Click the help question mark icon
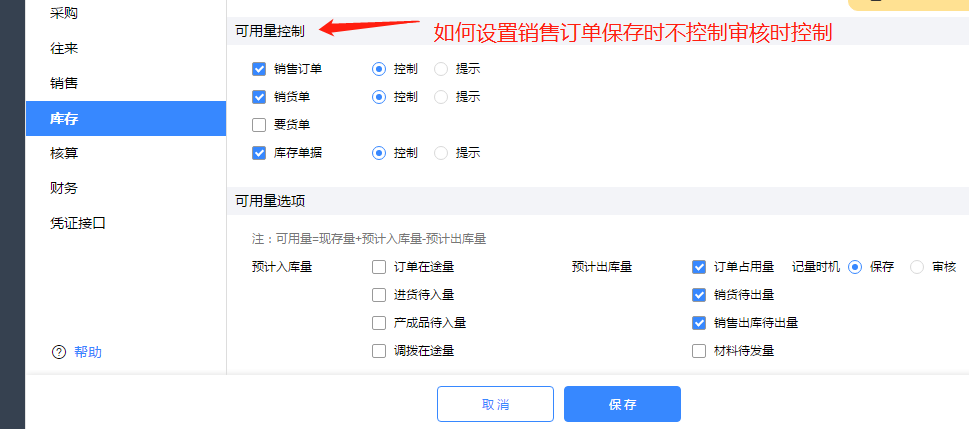Image resolution: width=969 pixels, height=429 pixels. pos(58,352)
